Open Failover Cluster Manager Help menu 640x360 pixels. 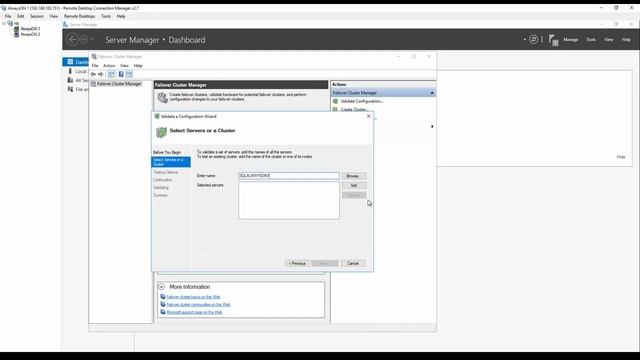[x=138, y=66]
